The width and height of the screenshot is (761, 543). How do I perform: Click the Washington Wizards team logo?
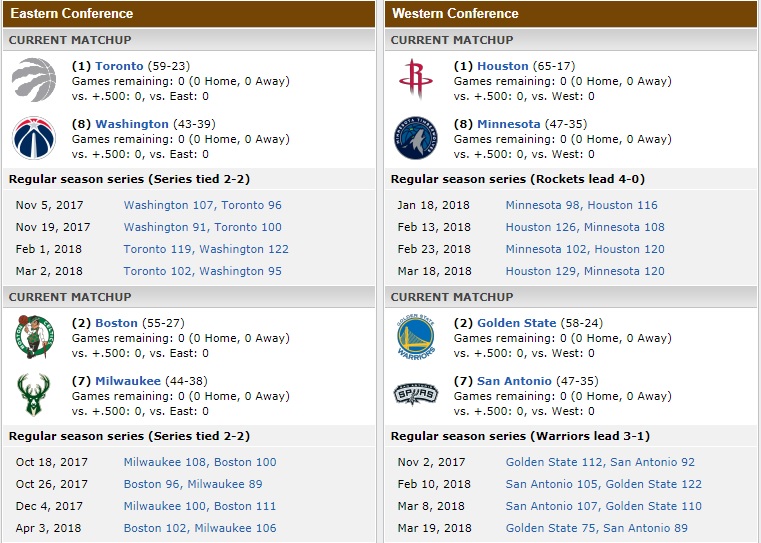pos(34,138)
